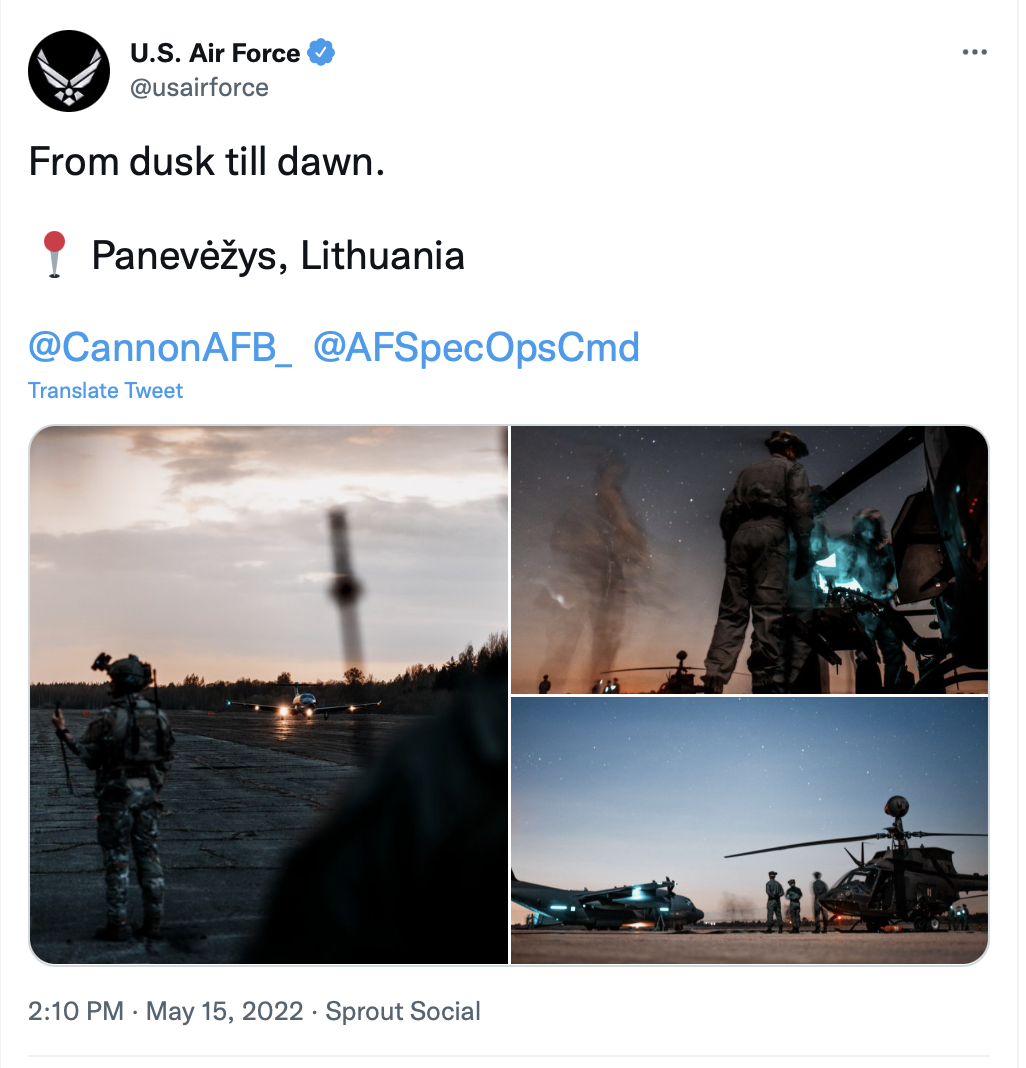Click the Sprout Social source label
The height and width of the screenshot is (1068, 1026).
403,1011
